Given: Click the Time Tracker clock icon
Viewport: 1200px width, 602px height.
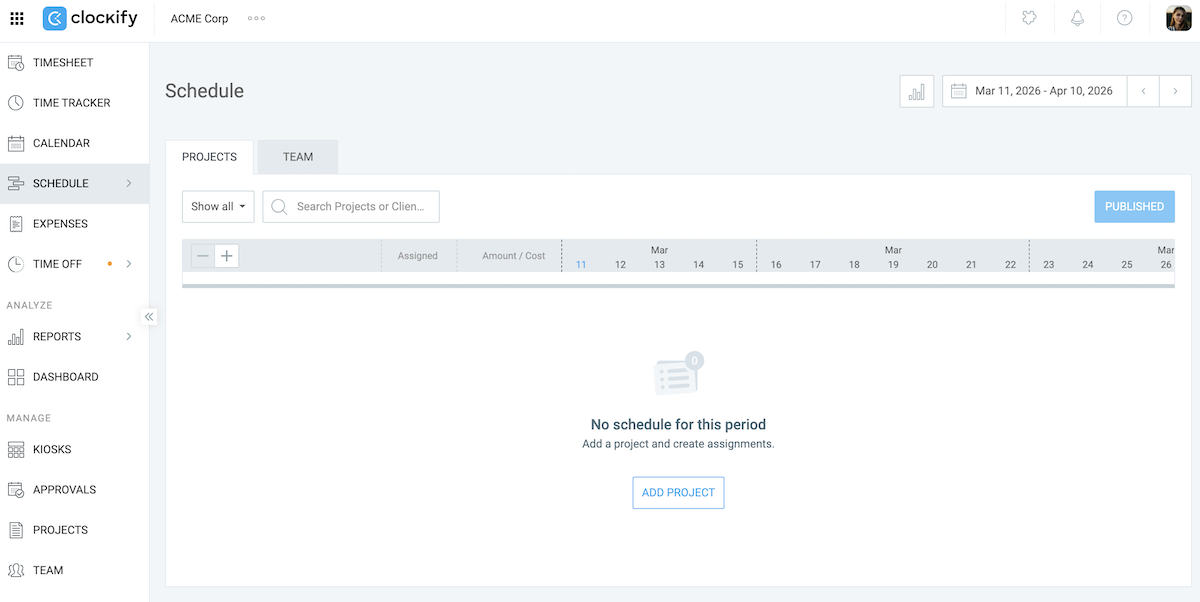Looking at the screenshot, I should click(16, 103).
